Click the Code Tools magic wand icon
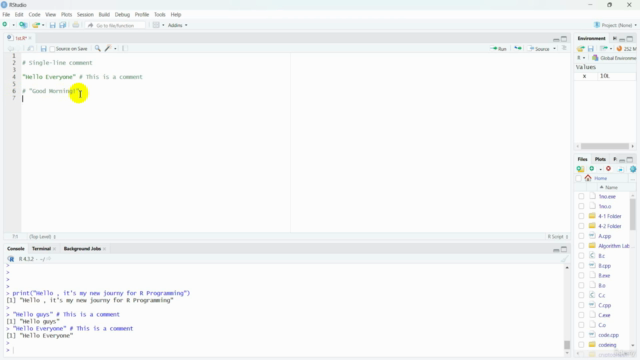Viewport: 640px width, 360px height. [108, 49]
